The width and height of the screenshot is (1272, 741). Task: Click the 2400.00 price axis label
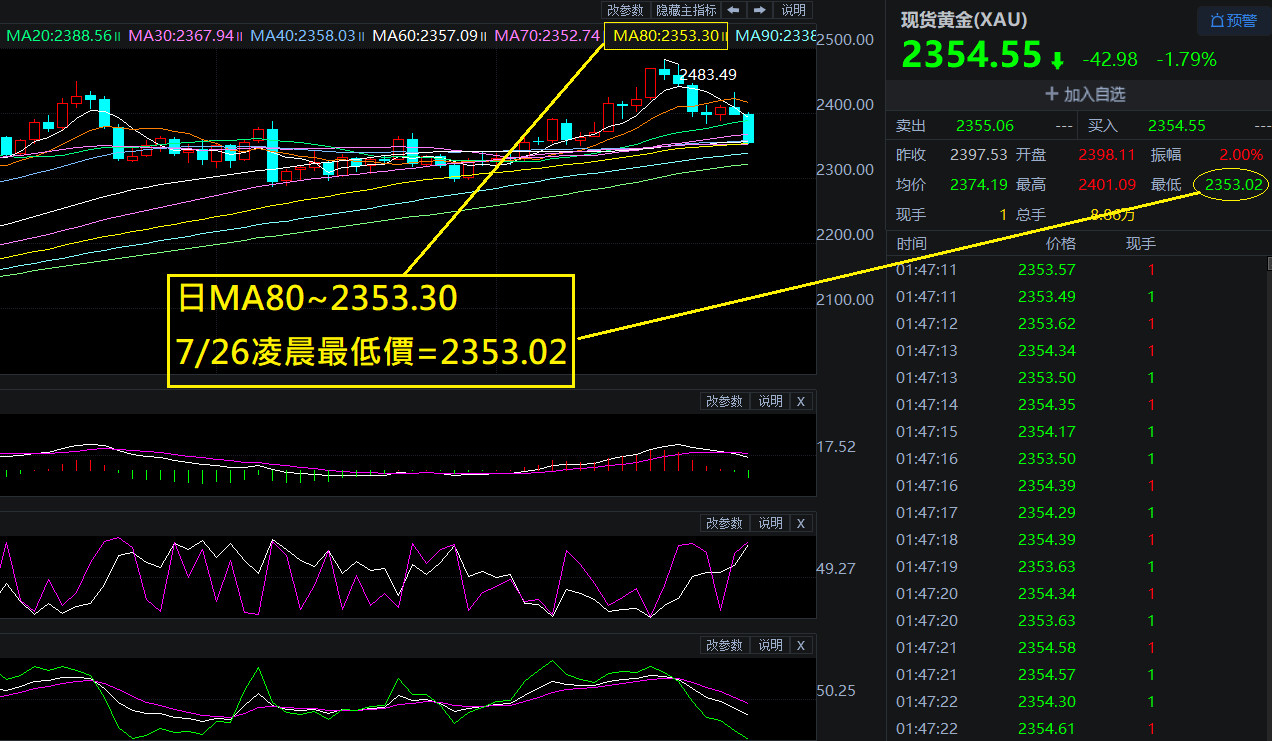click(846, 105)
